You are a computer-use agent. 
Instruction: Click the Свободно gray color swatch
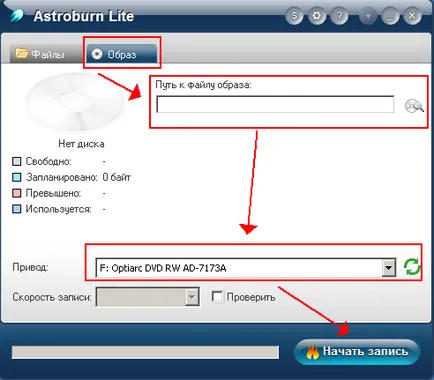point(17,162)
